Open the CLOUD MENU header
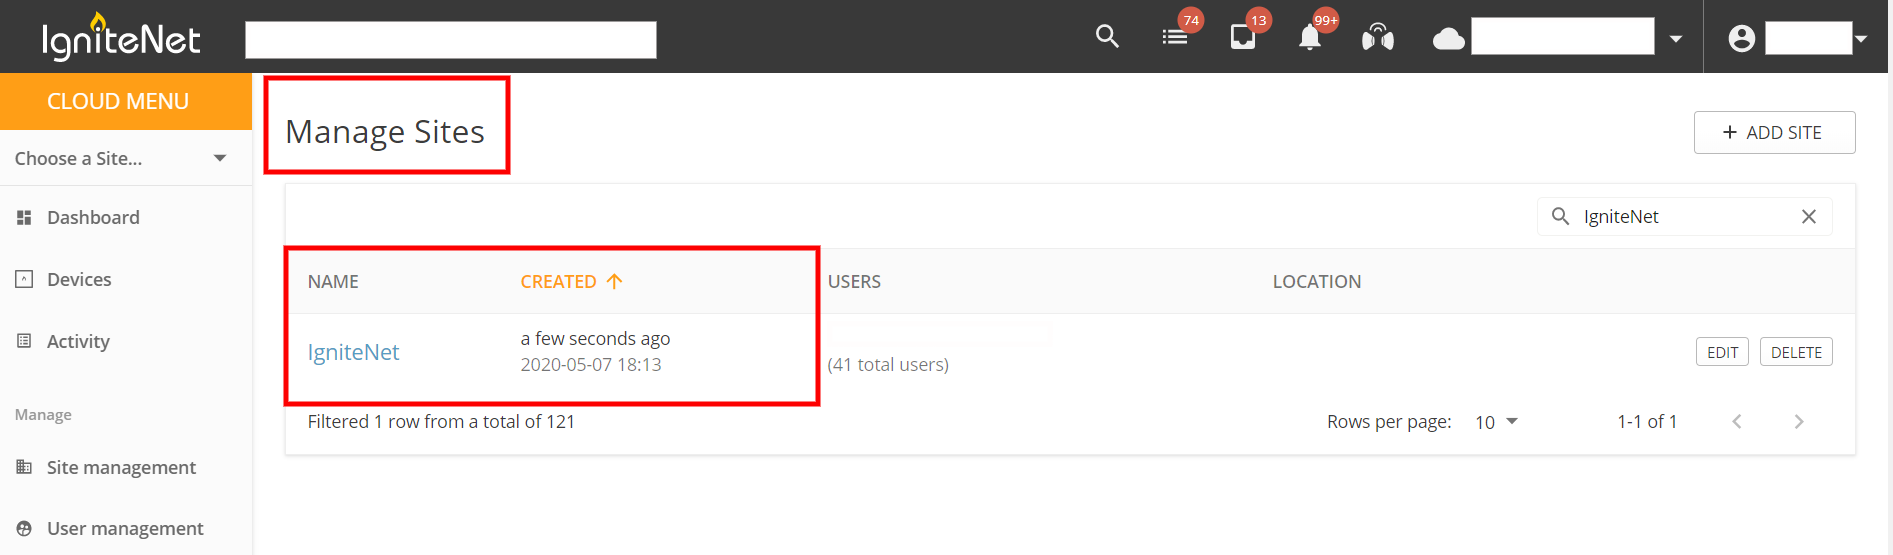Viewport: 1893px width, 555px height. point(126,101)
